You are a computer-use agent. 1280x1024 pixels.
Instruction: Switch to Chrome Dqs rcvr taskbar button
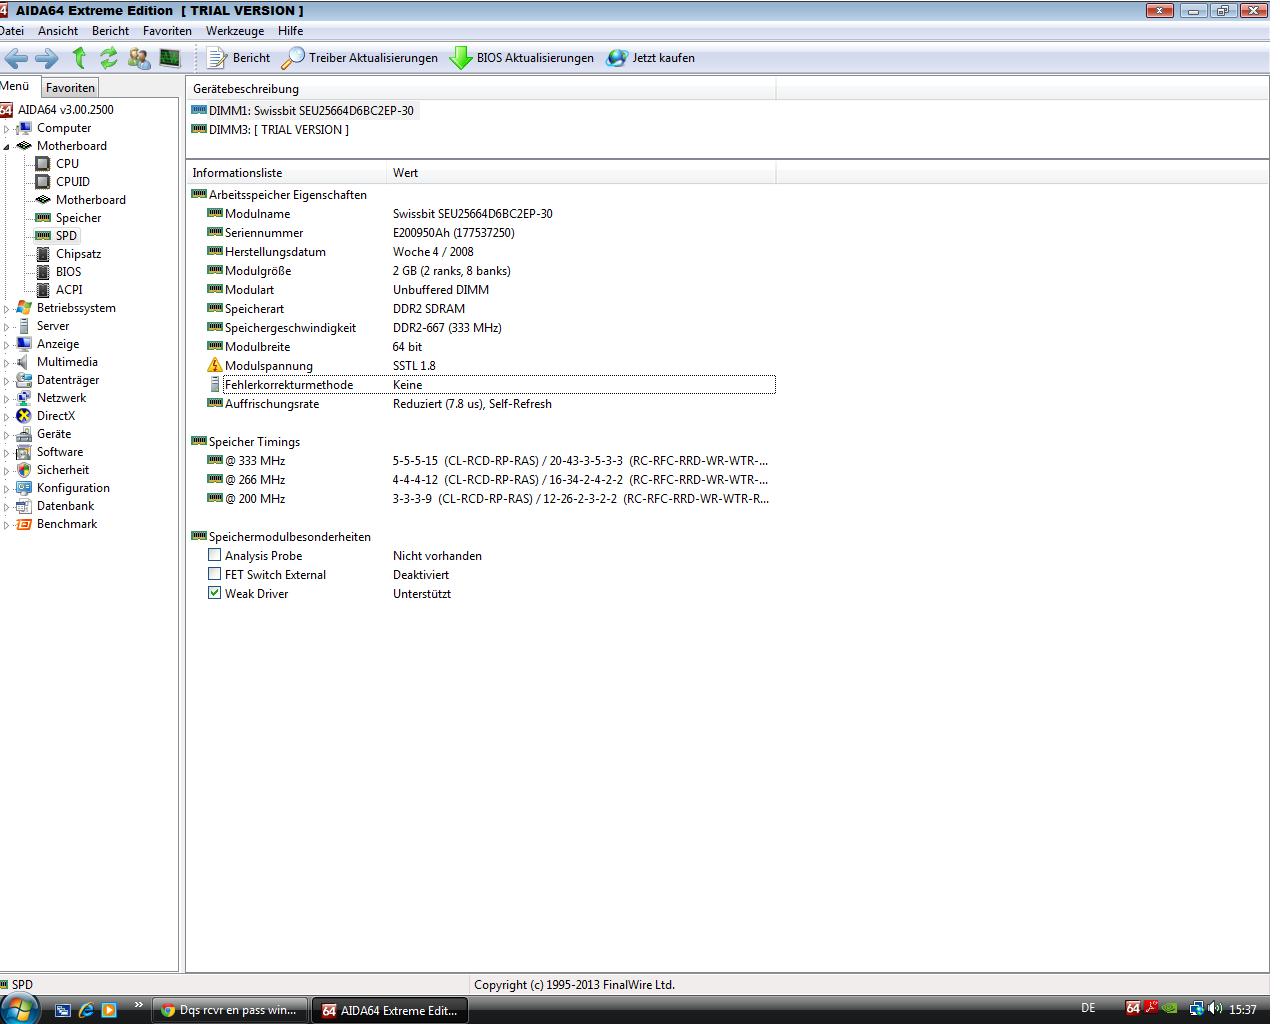pyautogui.click(x=230, y=1010)
